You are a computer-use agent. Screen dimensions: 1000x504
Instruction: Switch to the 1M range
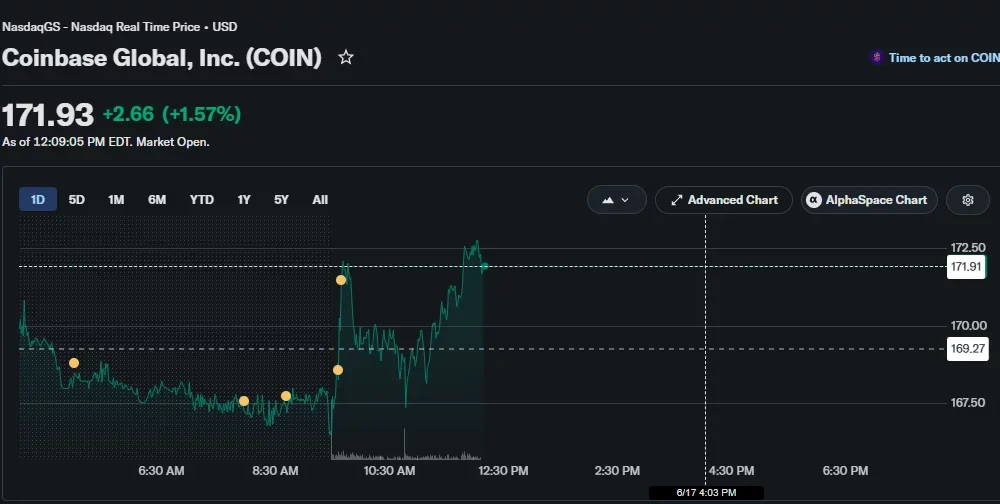pyautogui.click(x=116, y=200)
